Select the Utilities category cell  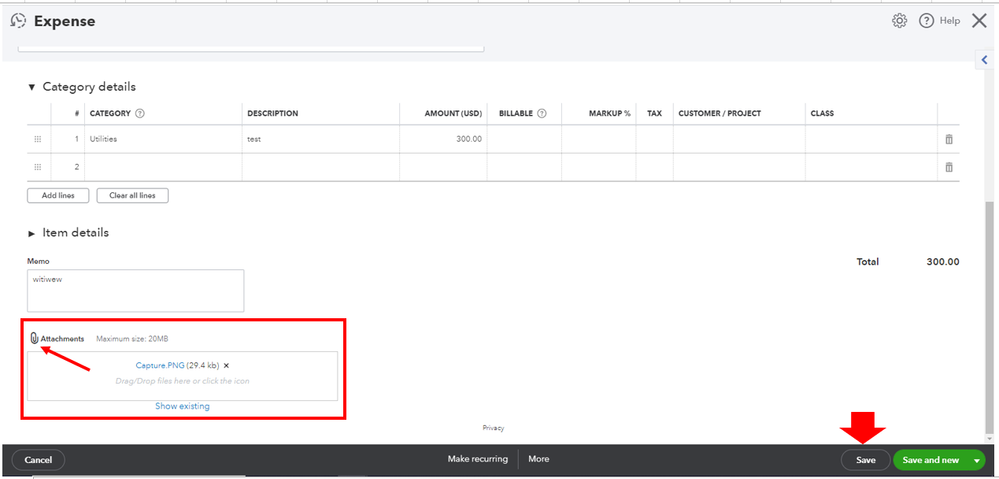pos(163,139)
